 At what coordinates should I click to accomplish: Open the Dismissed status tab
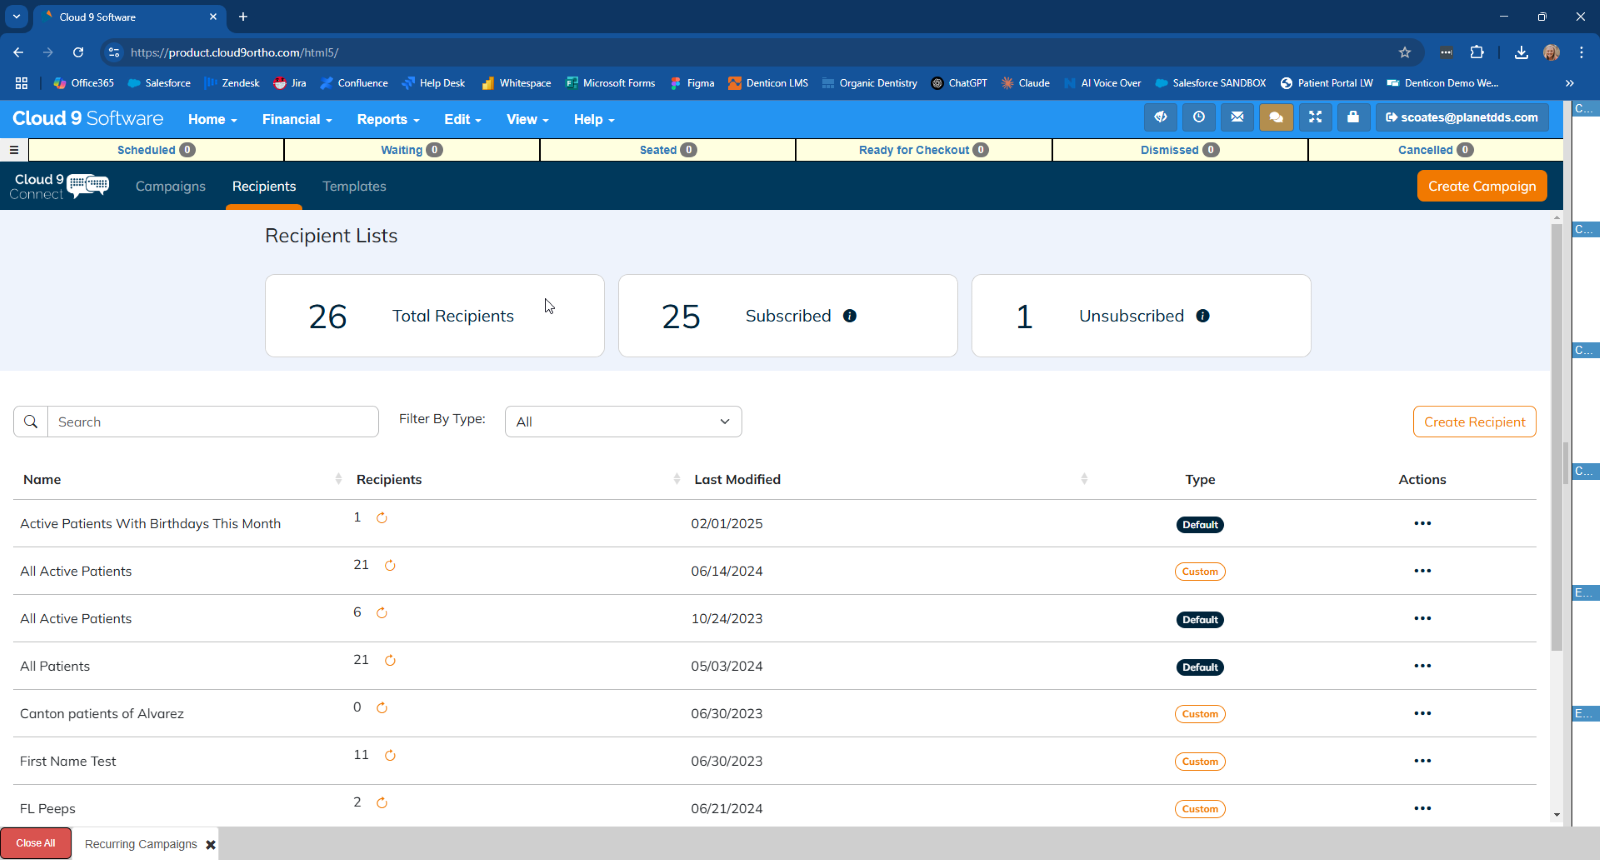1180,150
